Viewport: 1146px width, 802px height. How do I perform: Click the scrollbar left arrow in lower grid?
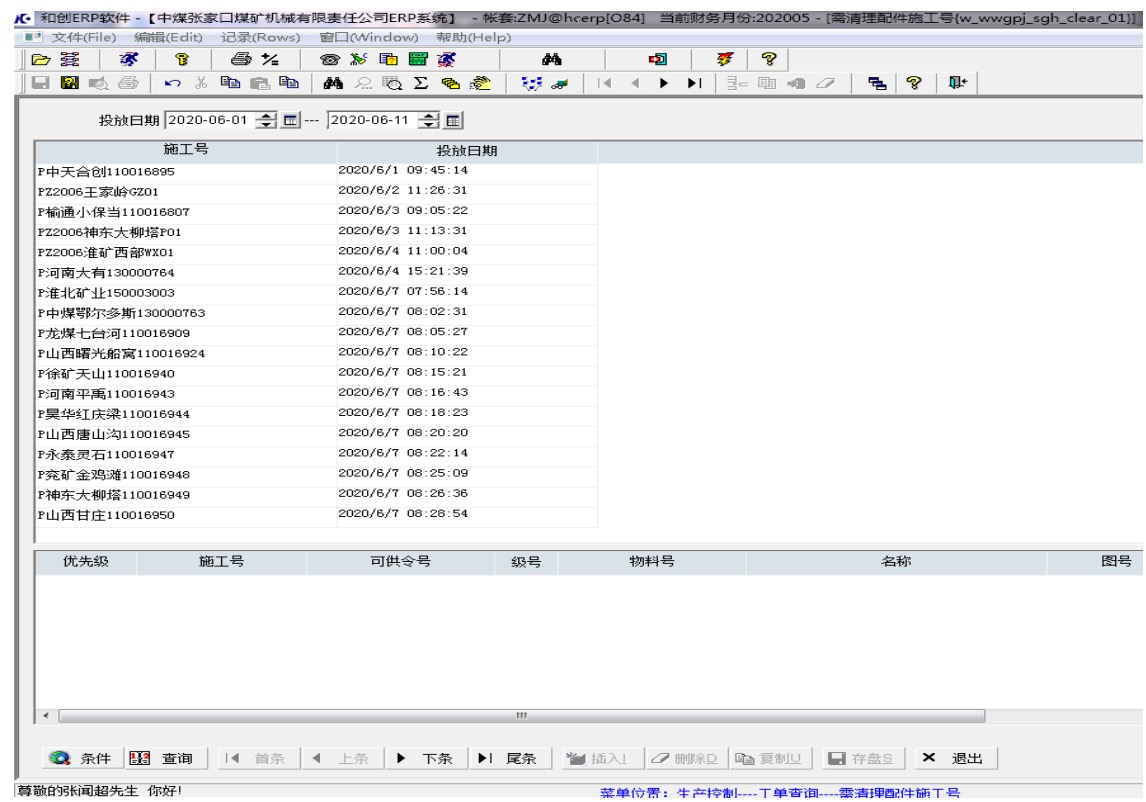[46, 716]
